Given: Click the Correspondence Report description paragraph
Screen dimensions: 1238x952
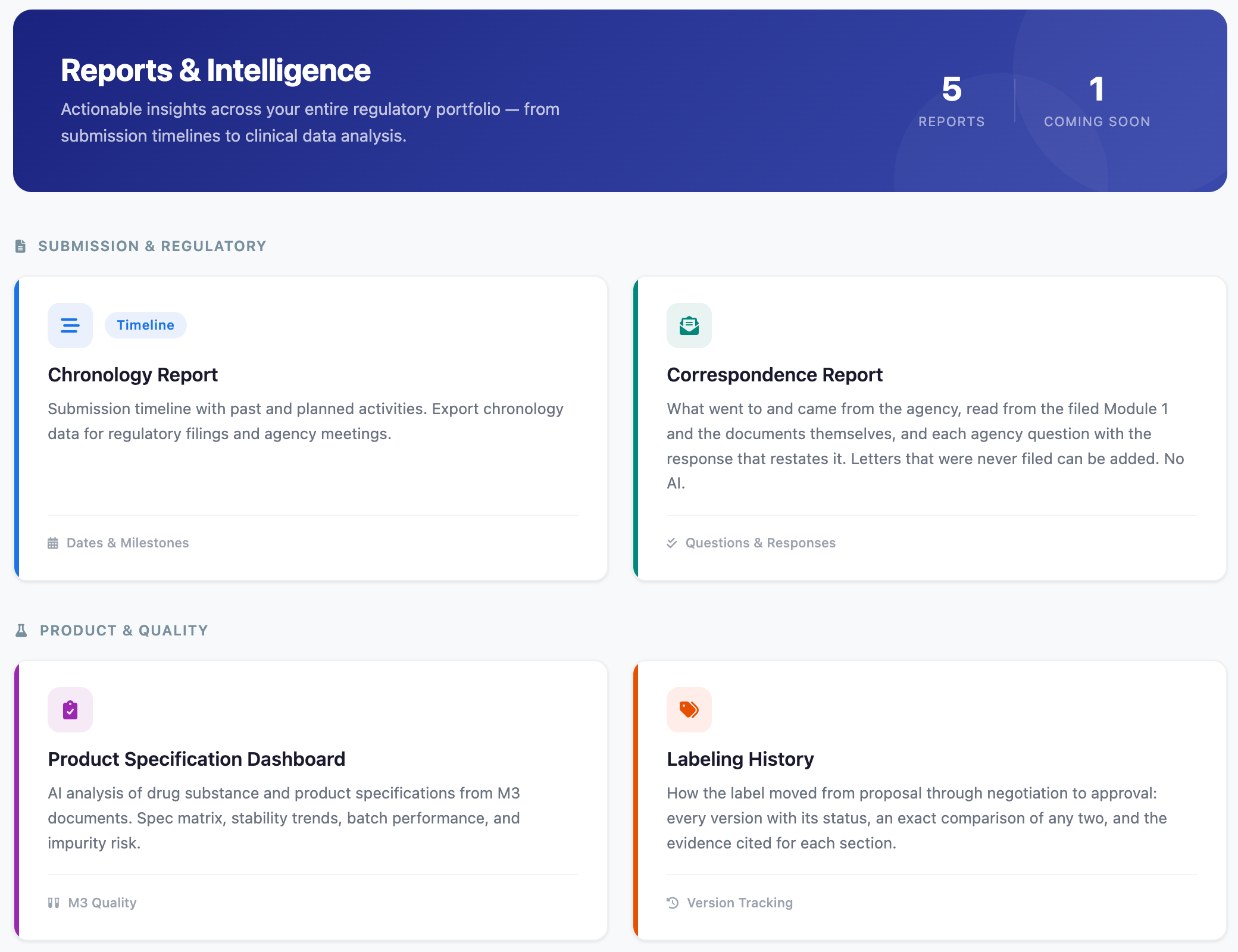Looking at the screenshot, I should [925, 446].
